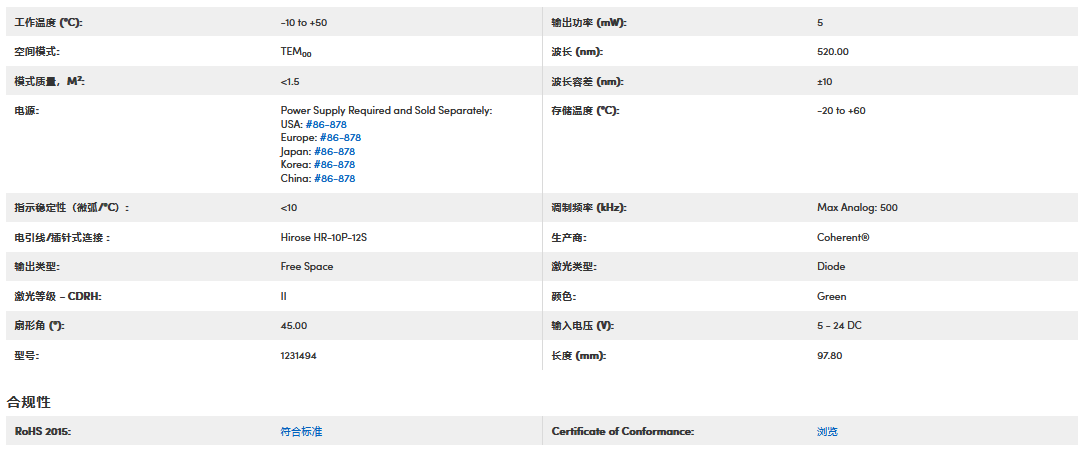Click the Coherent® manufacturer value
1082x469 pixels.
[x=843, y=238]
